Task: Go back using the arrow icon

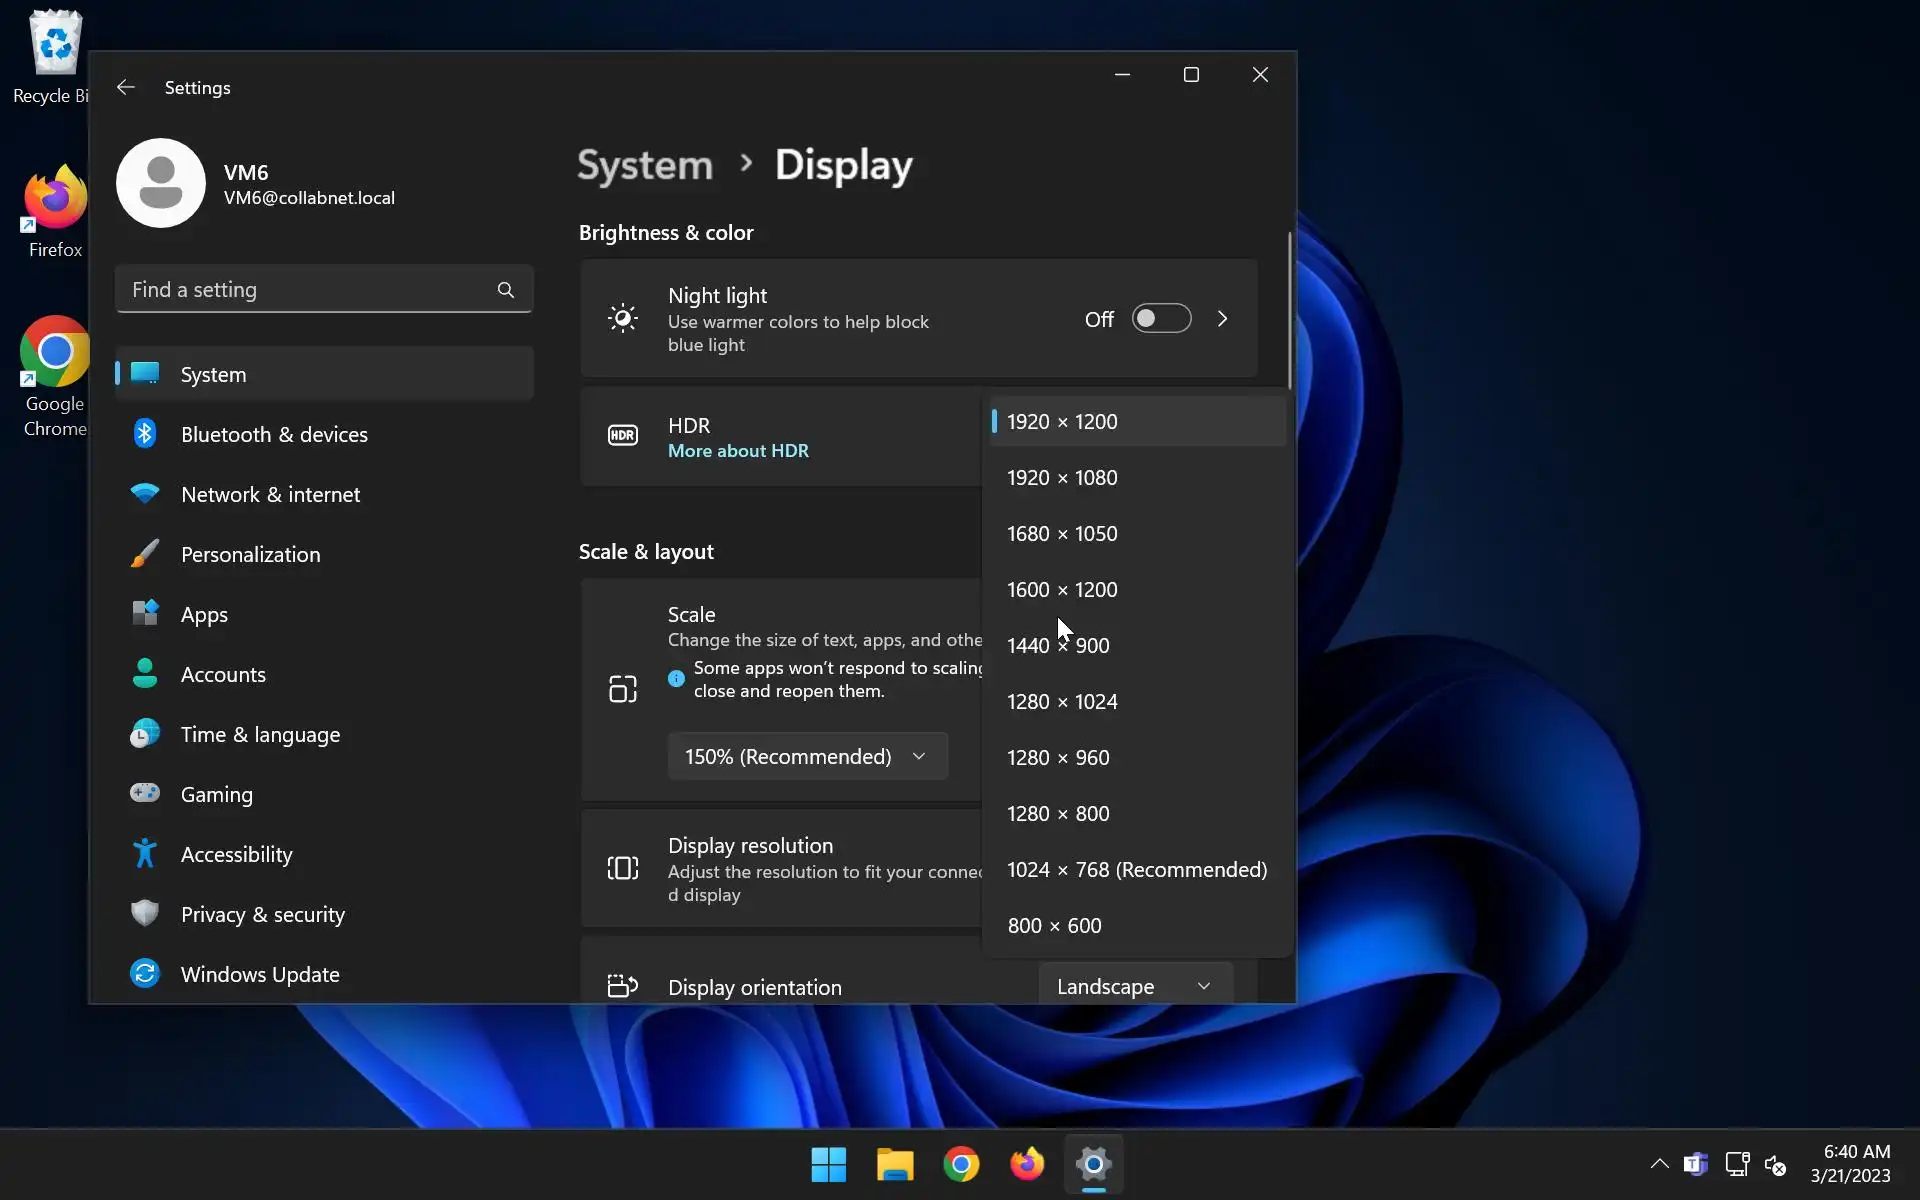Action: [126, 88]
